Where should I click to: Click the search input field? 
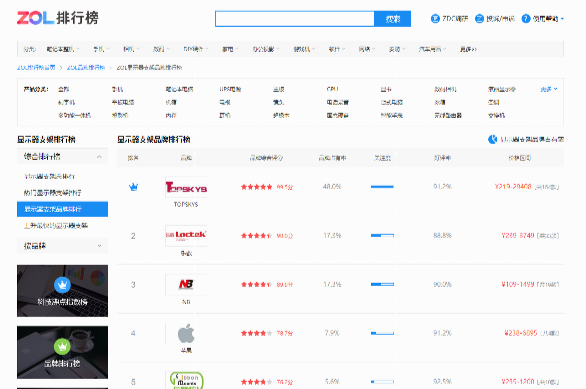coord(294,19)
